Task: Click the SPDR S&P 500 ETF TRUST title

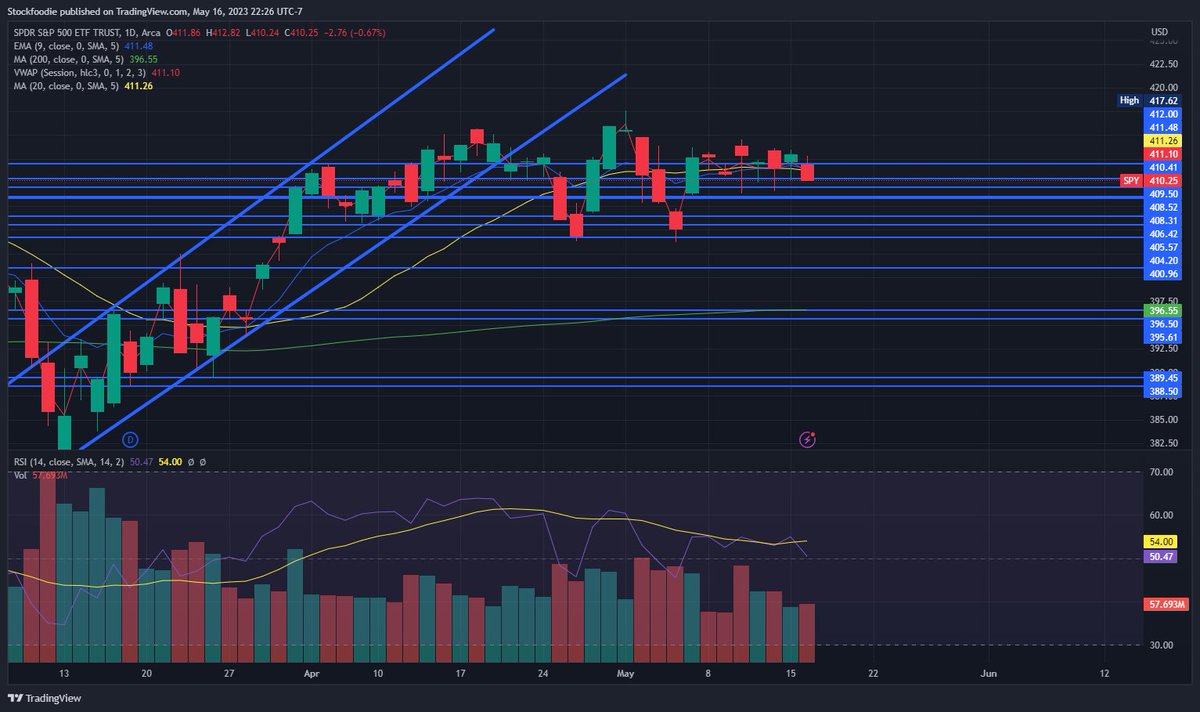Action: (x=69, y=33)
